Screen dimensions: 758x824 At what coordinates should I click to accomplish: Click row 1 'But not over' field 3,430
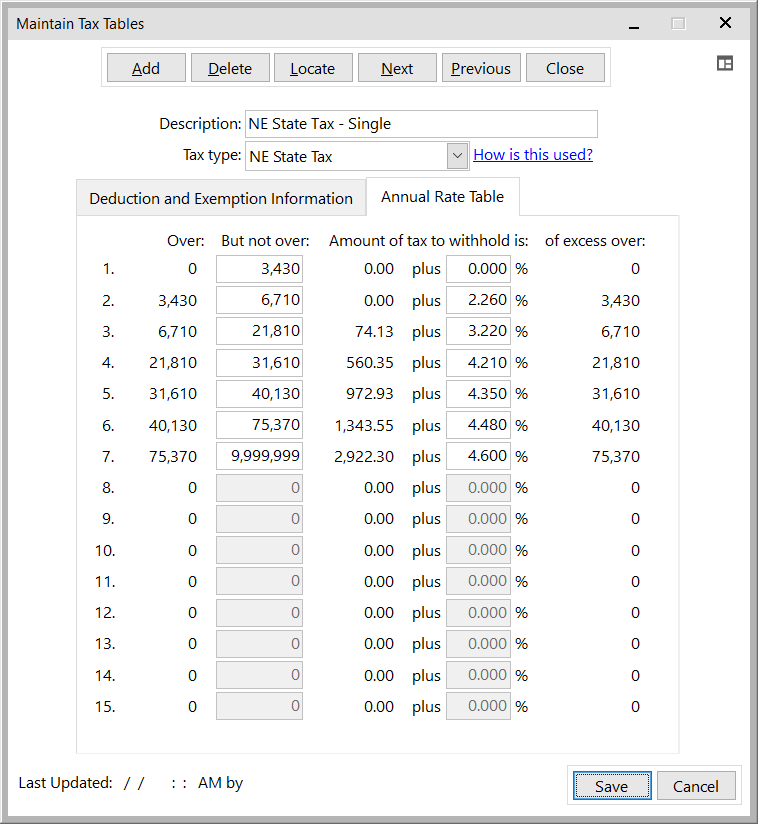[260, 268]
